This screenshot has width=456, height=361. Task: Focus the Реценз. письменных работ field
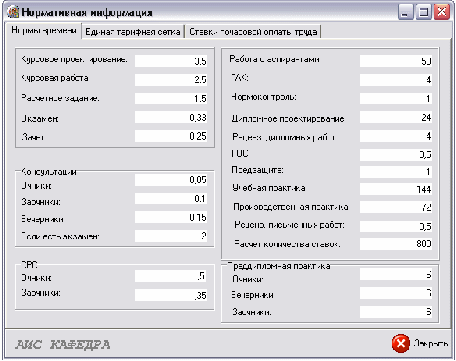[396, 226]
